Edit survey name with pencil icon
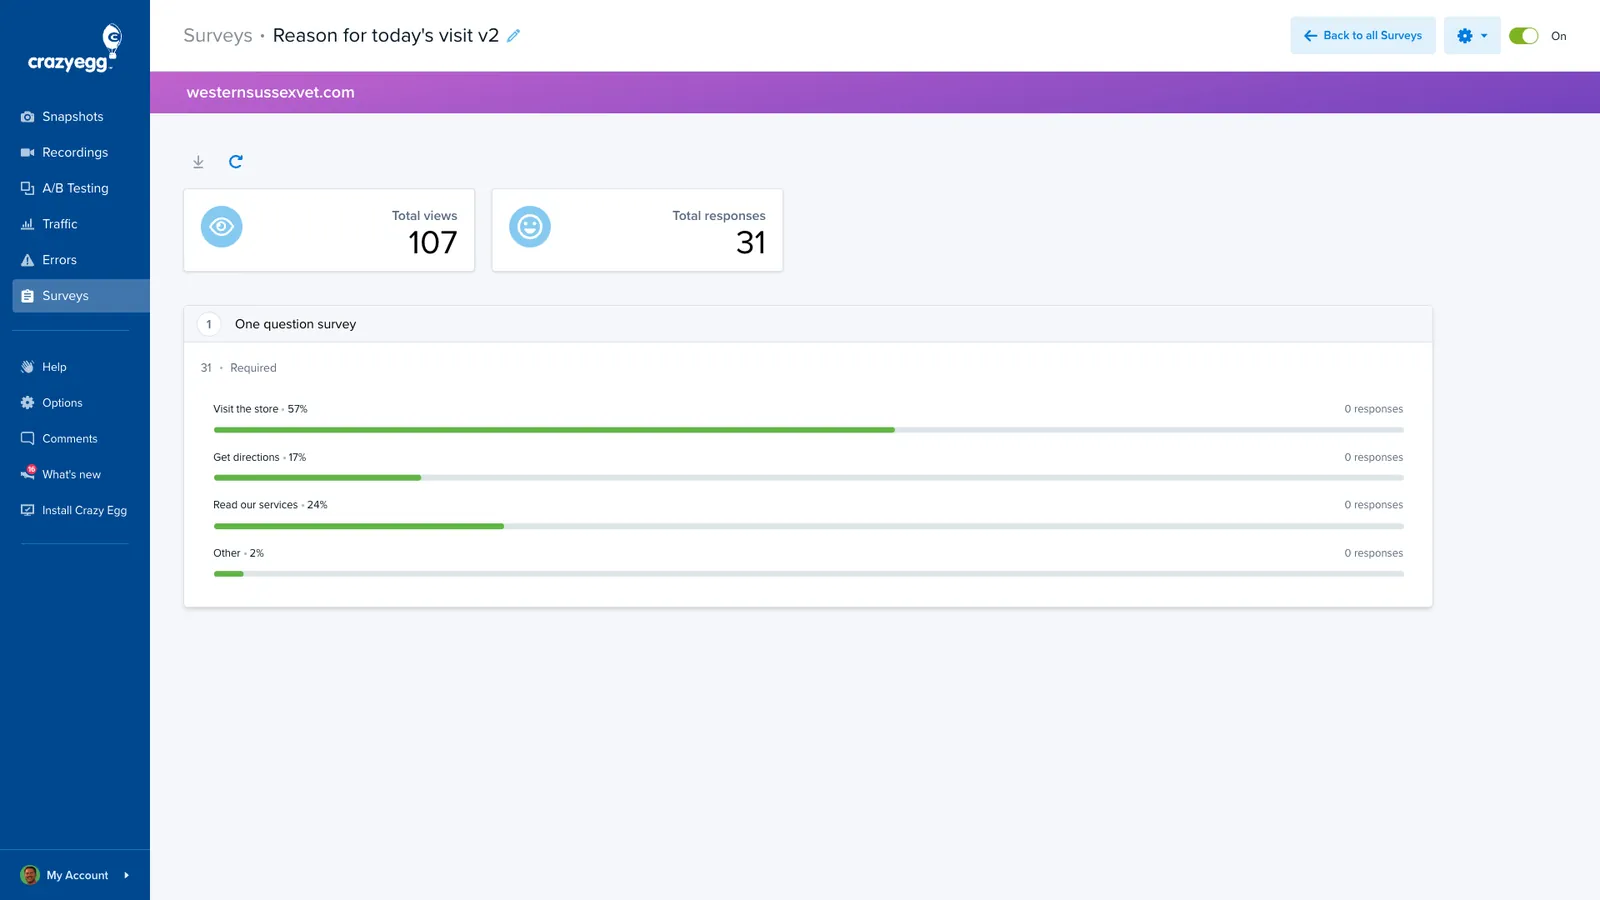 pos(513,36)
